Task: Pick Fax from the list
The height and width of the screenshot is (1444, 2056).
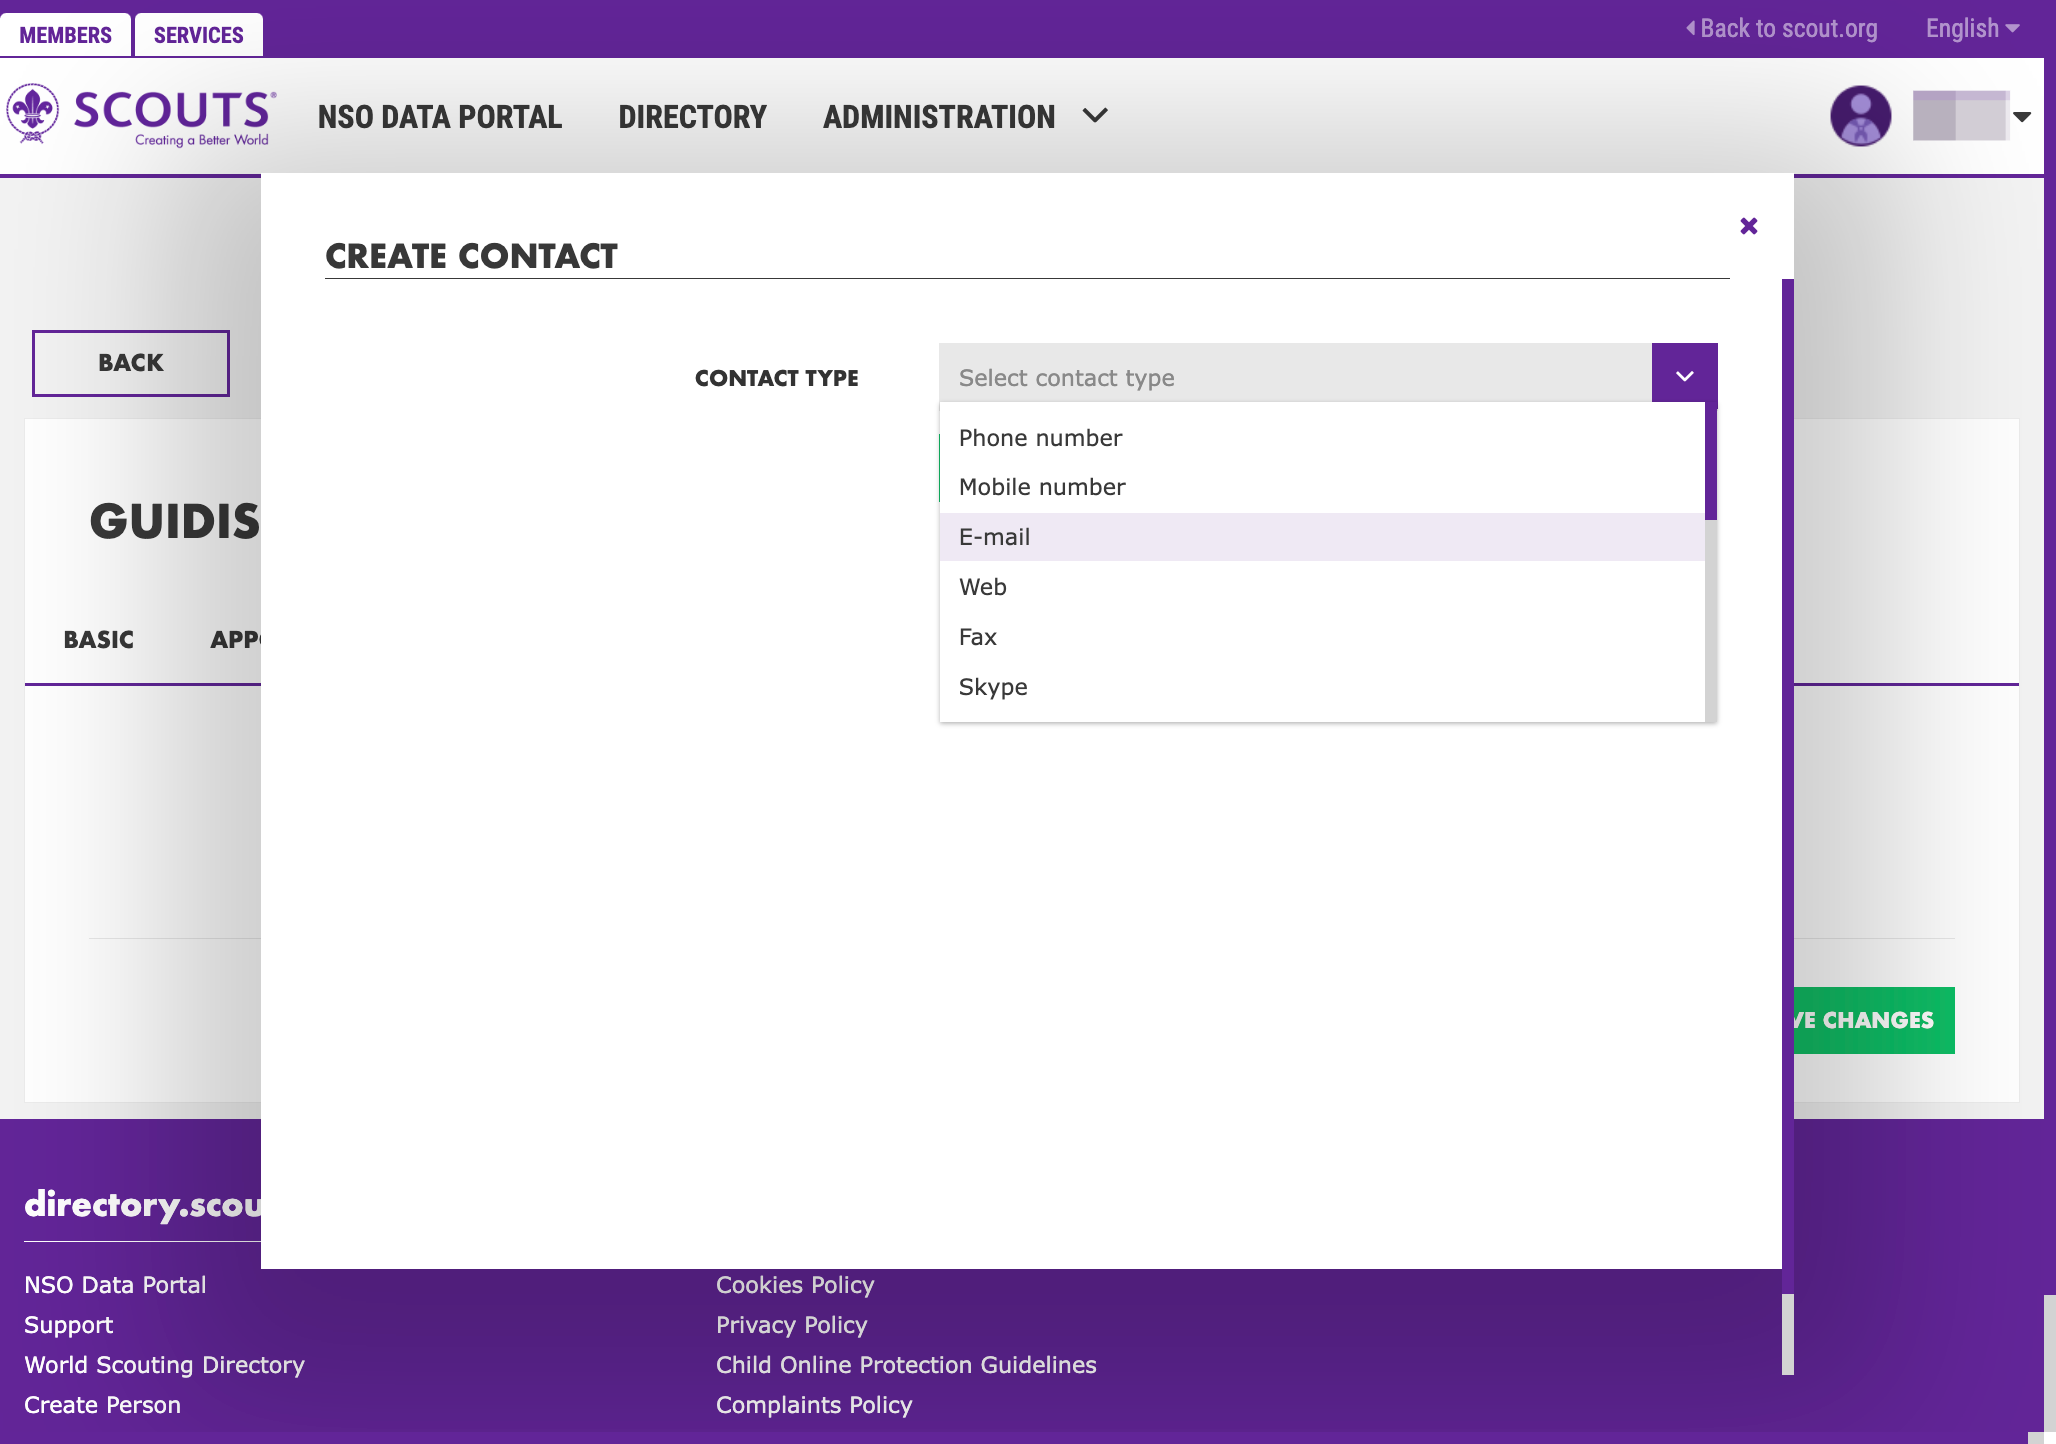Action: (x=1322, y=637)
